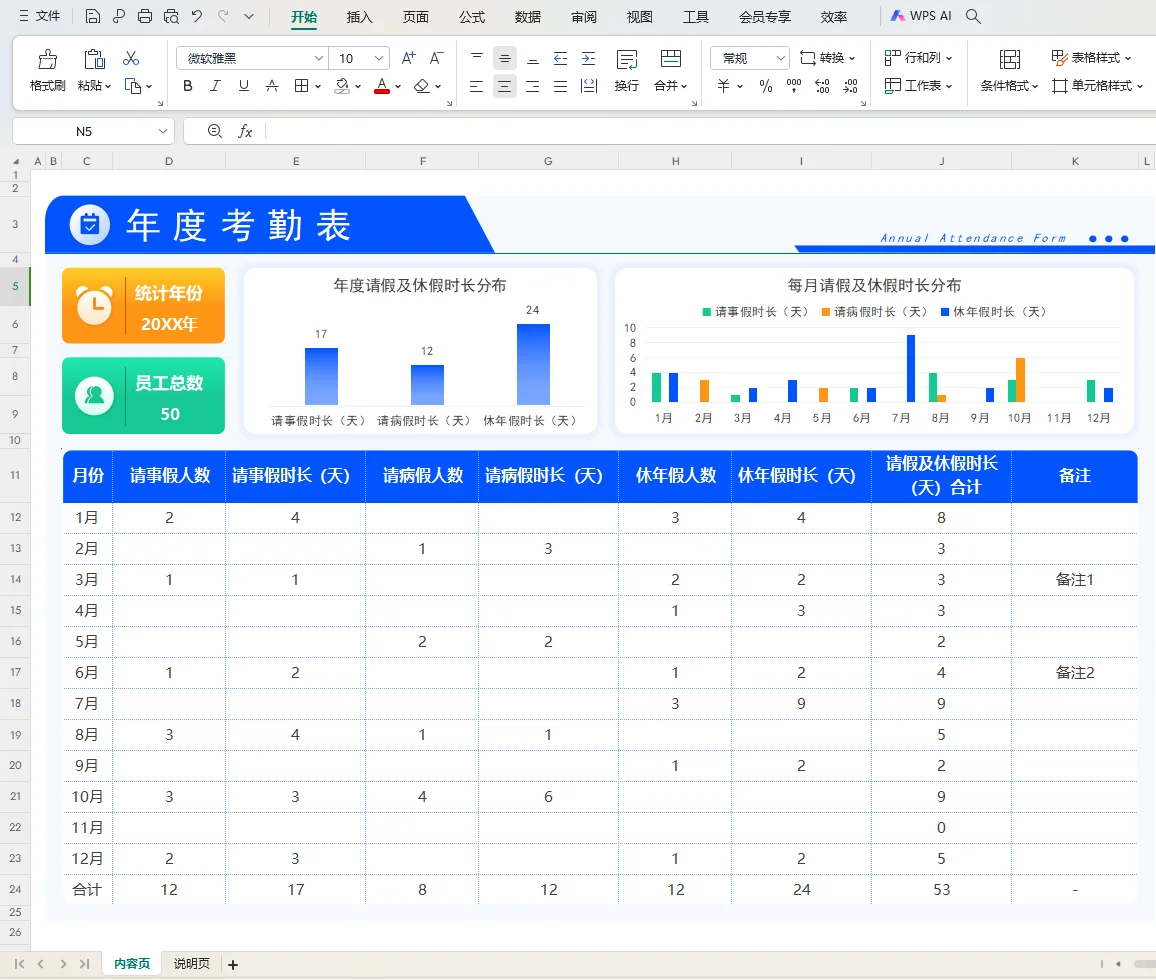
Task: Click the increase decimal places icon
Action: [x=822, y=86]
